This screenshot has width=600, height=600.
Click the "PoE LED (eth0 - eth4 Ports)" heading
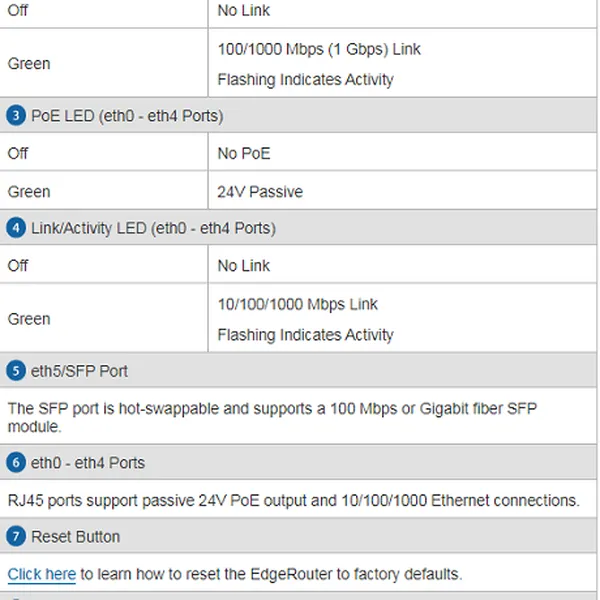point(127,116)
